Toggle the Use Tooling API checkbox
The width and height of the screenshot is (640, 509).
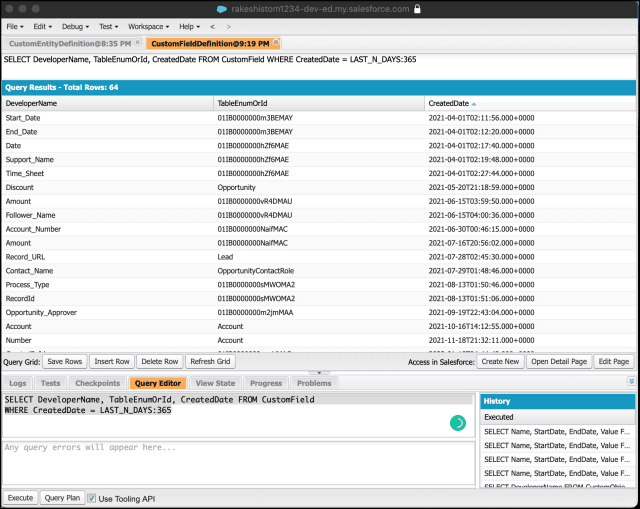92,498
